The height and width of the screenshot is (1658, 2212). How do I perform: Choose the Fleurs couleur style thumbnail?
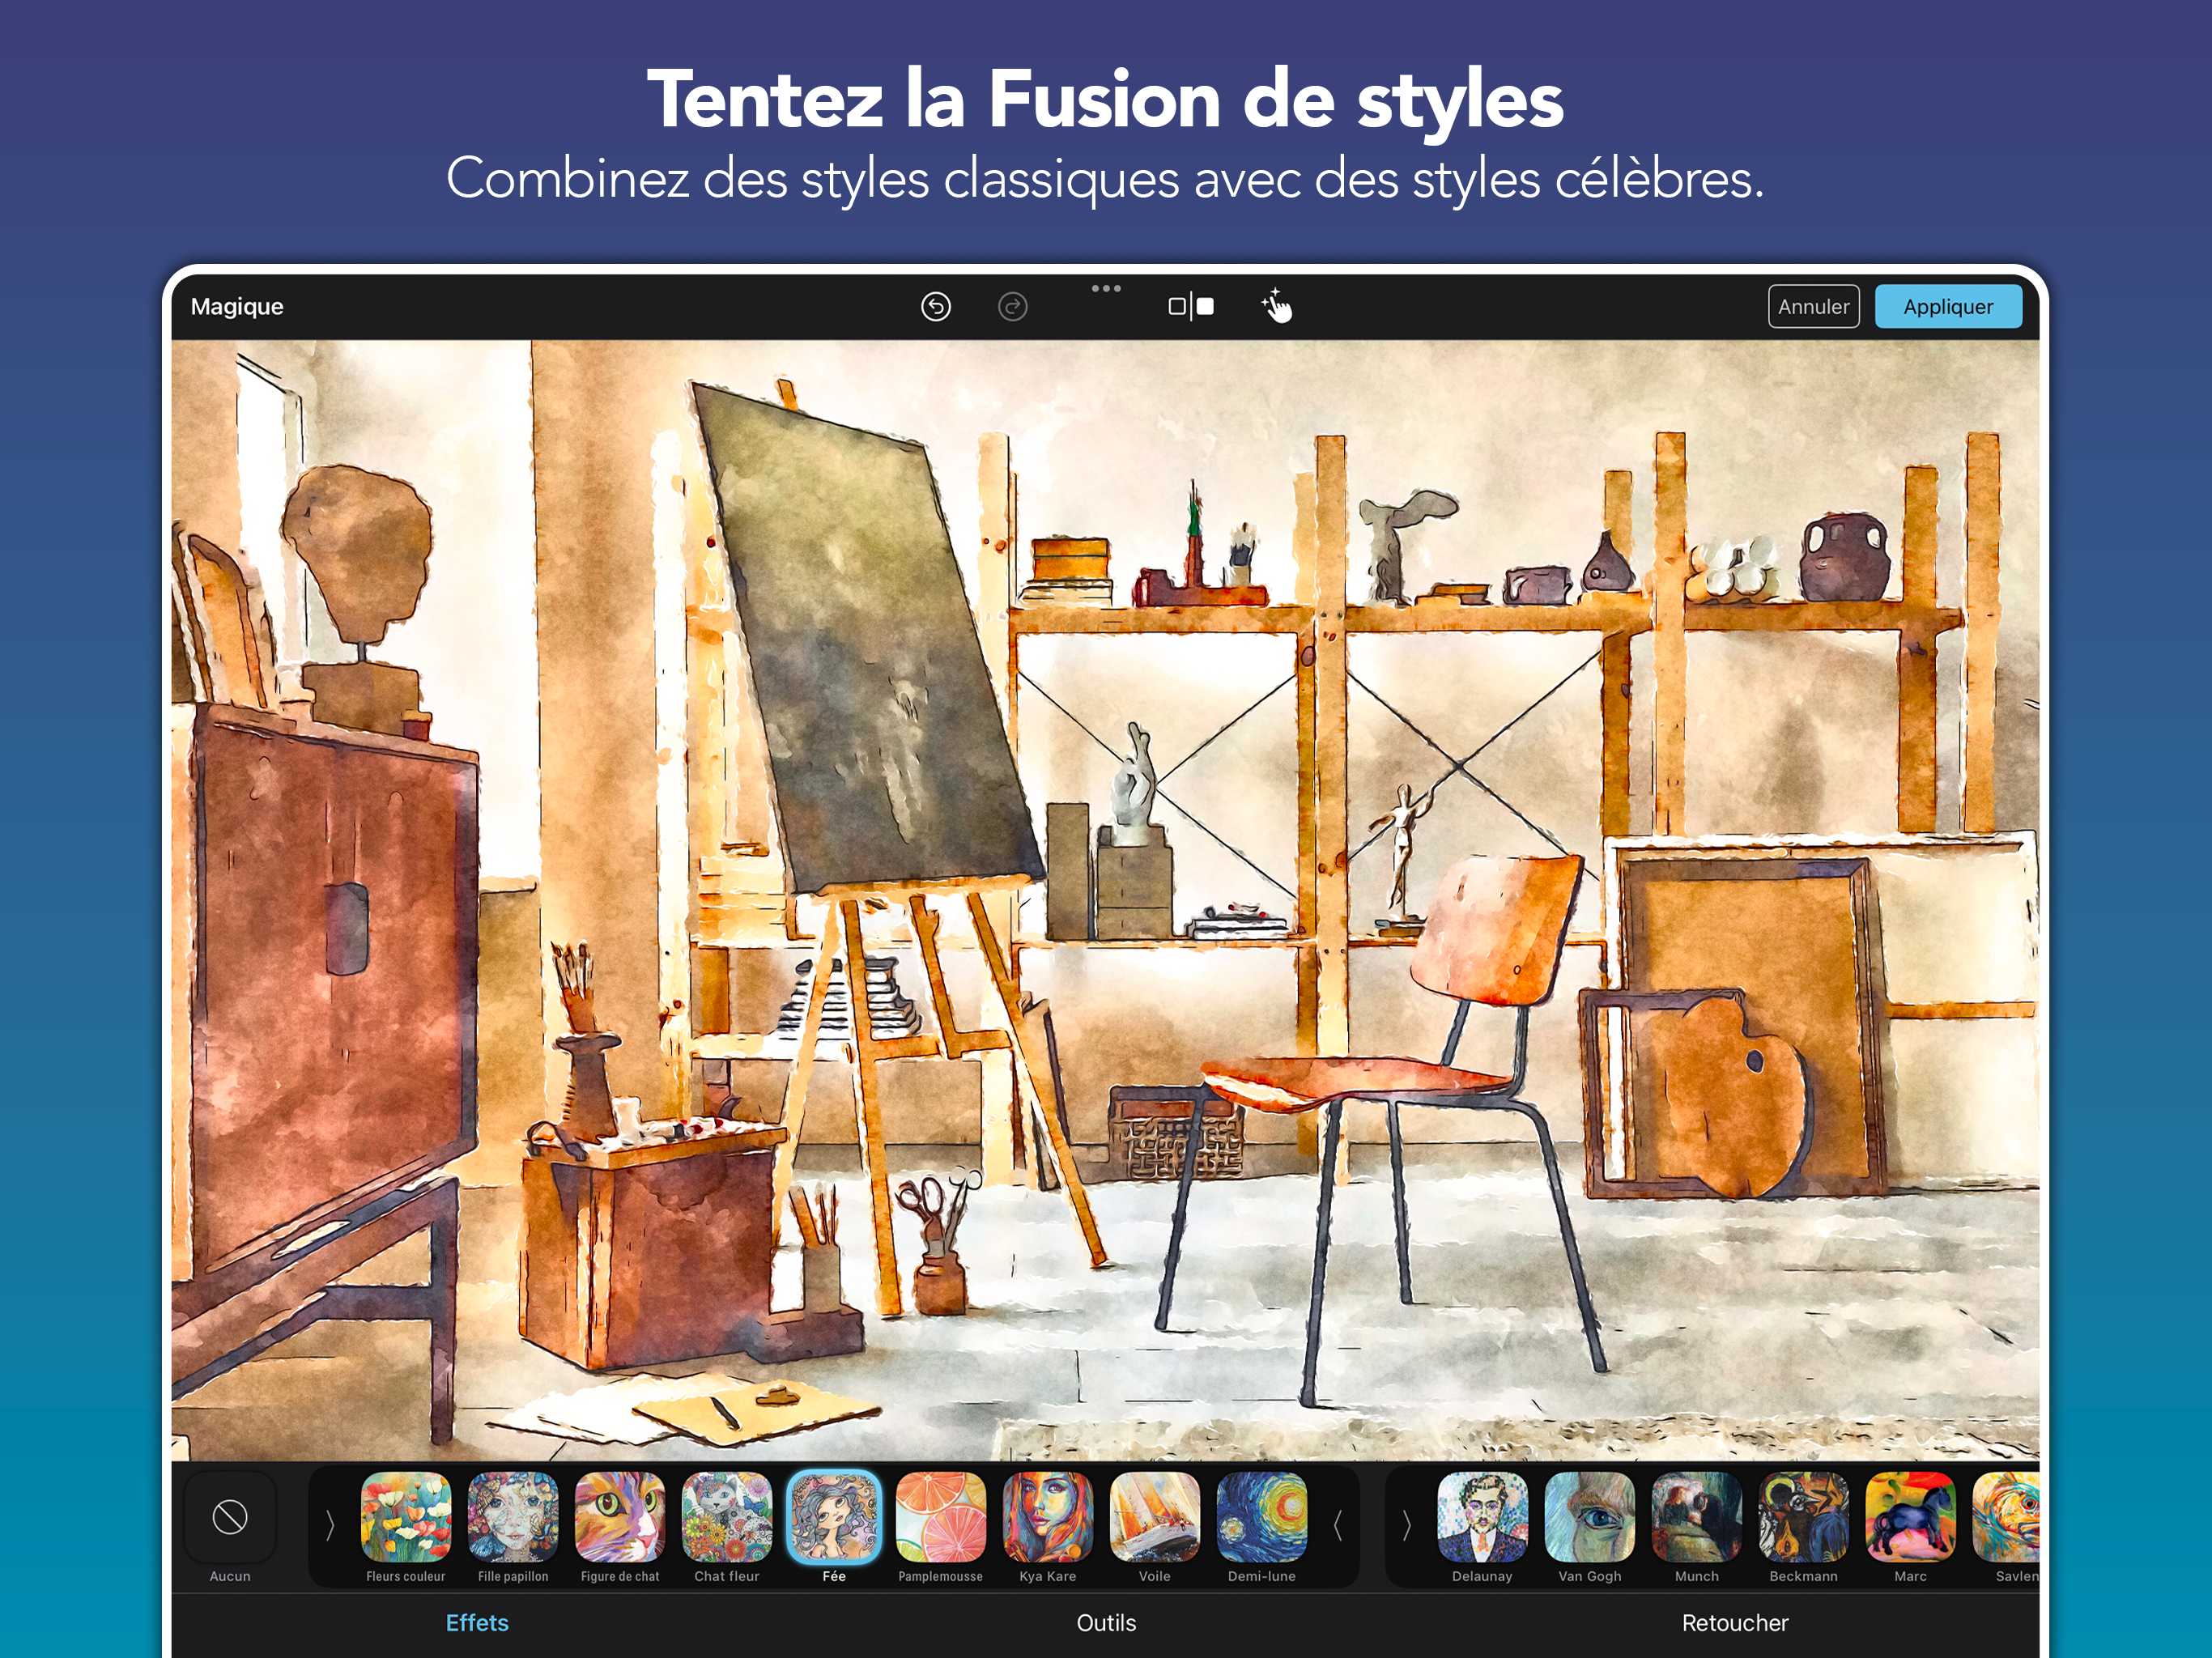[x=406, y=1516]
